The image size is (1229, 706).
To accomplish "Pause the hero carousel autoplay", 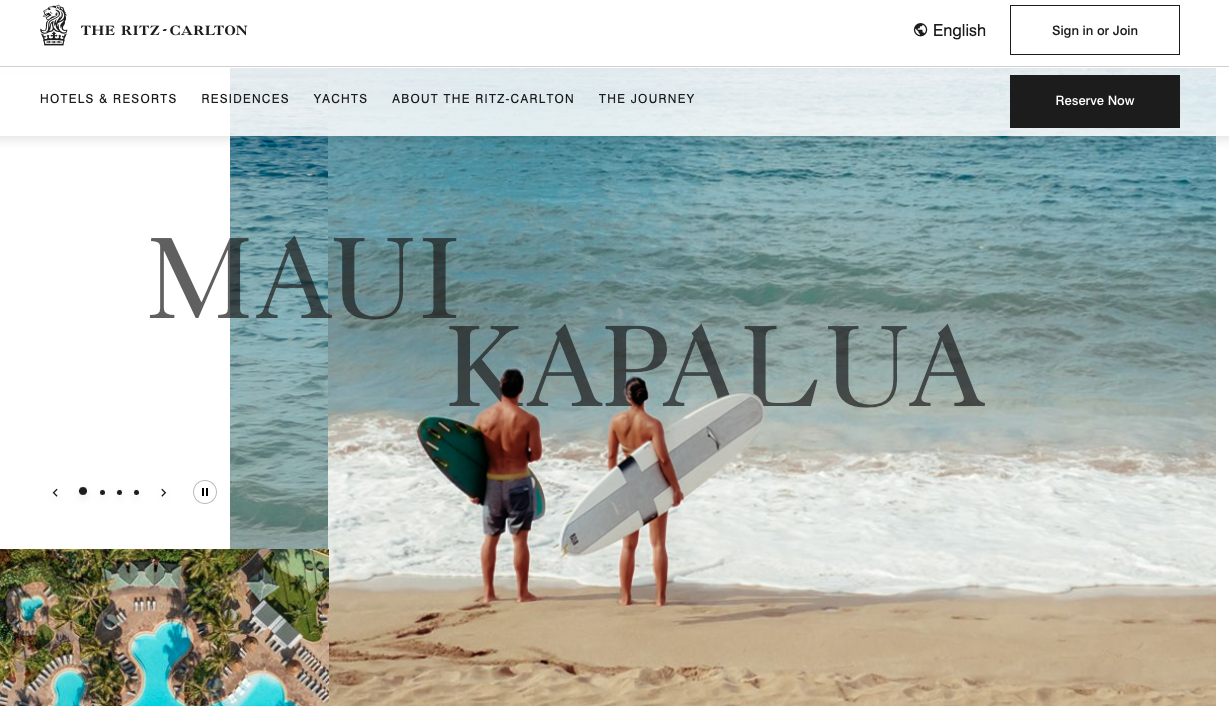I will point(205,492).
